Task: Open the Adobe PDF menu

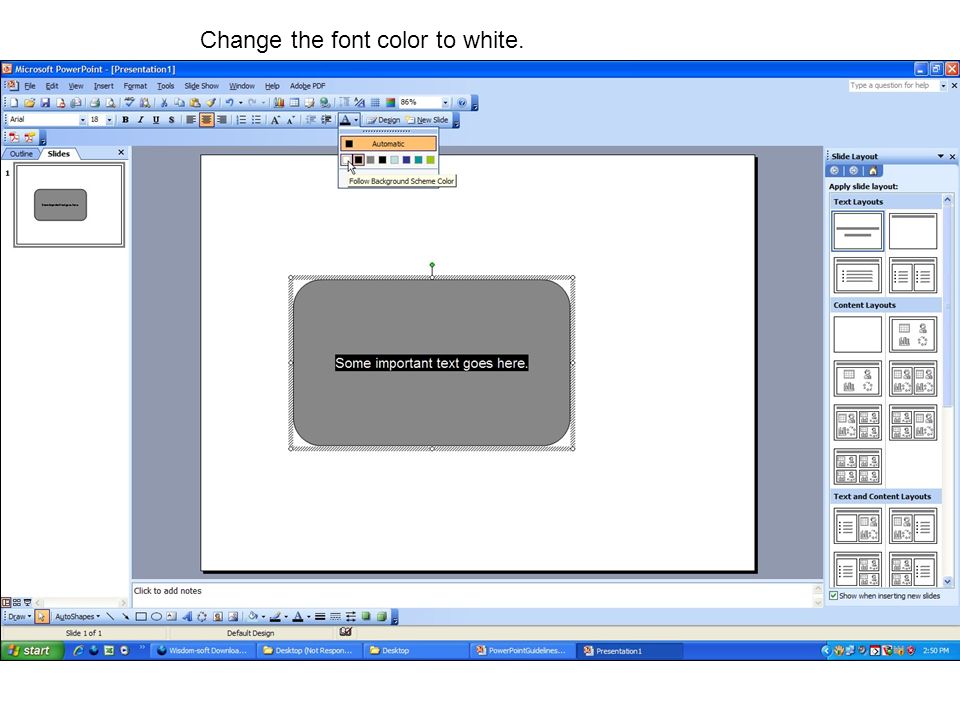Action: pyautogui.click(x=307, y=86)
